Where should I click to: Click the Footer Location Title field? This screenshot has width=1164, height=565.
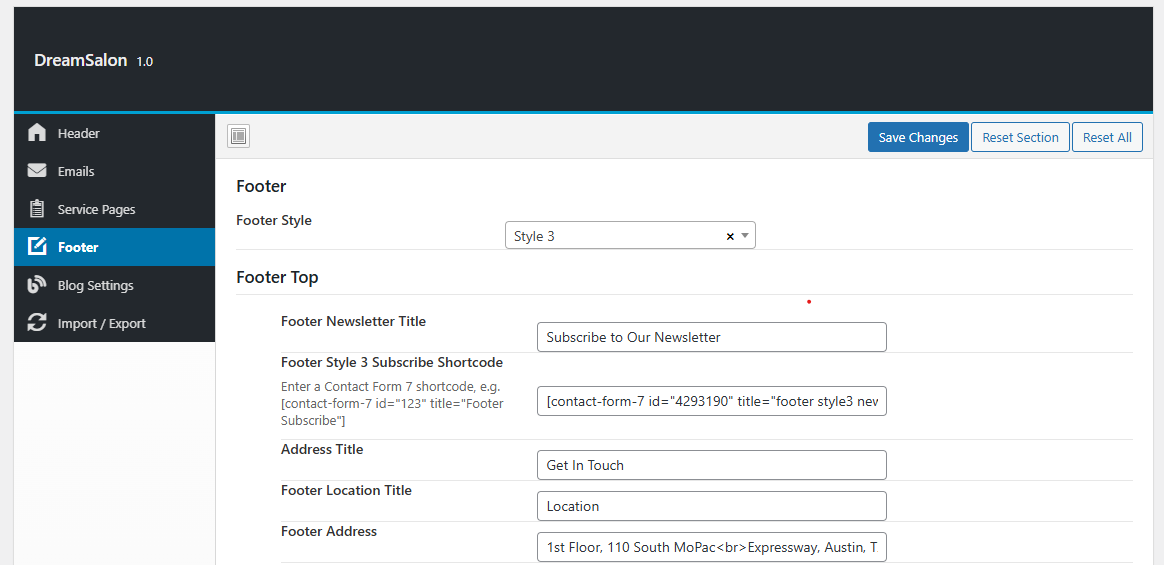pos(711,506)
